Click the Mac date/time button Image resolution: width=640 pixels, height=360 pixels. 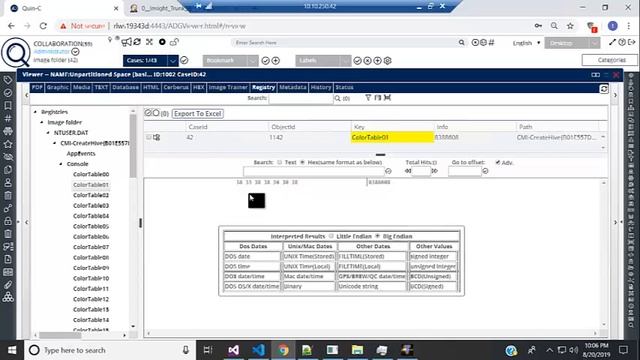coord(309,276)
